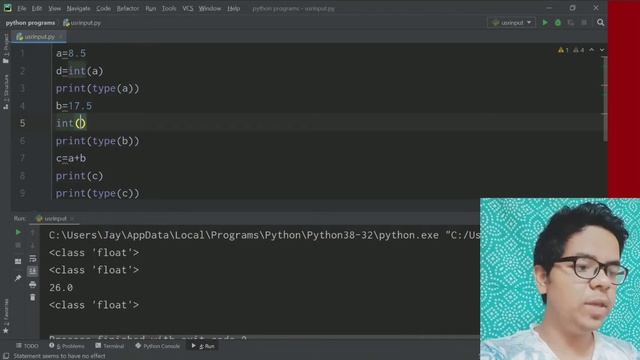Open the Window menu
This screenshot has height=360, width=640.
click(210, 8)
